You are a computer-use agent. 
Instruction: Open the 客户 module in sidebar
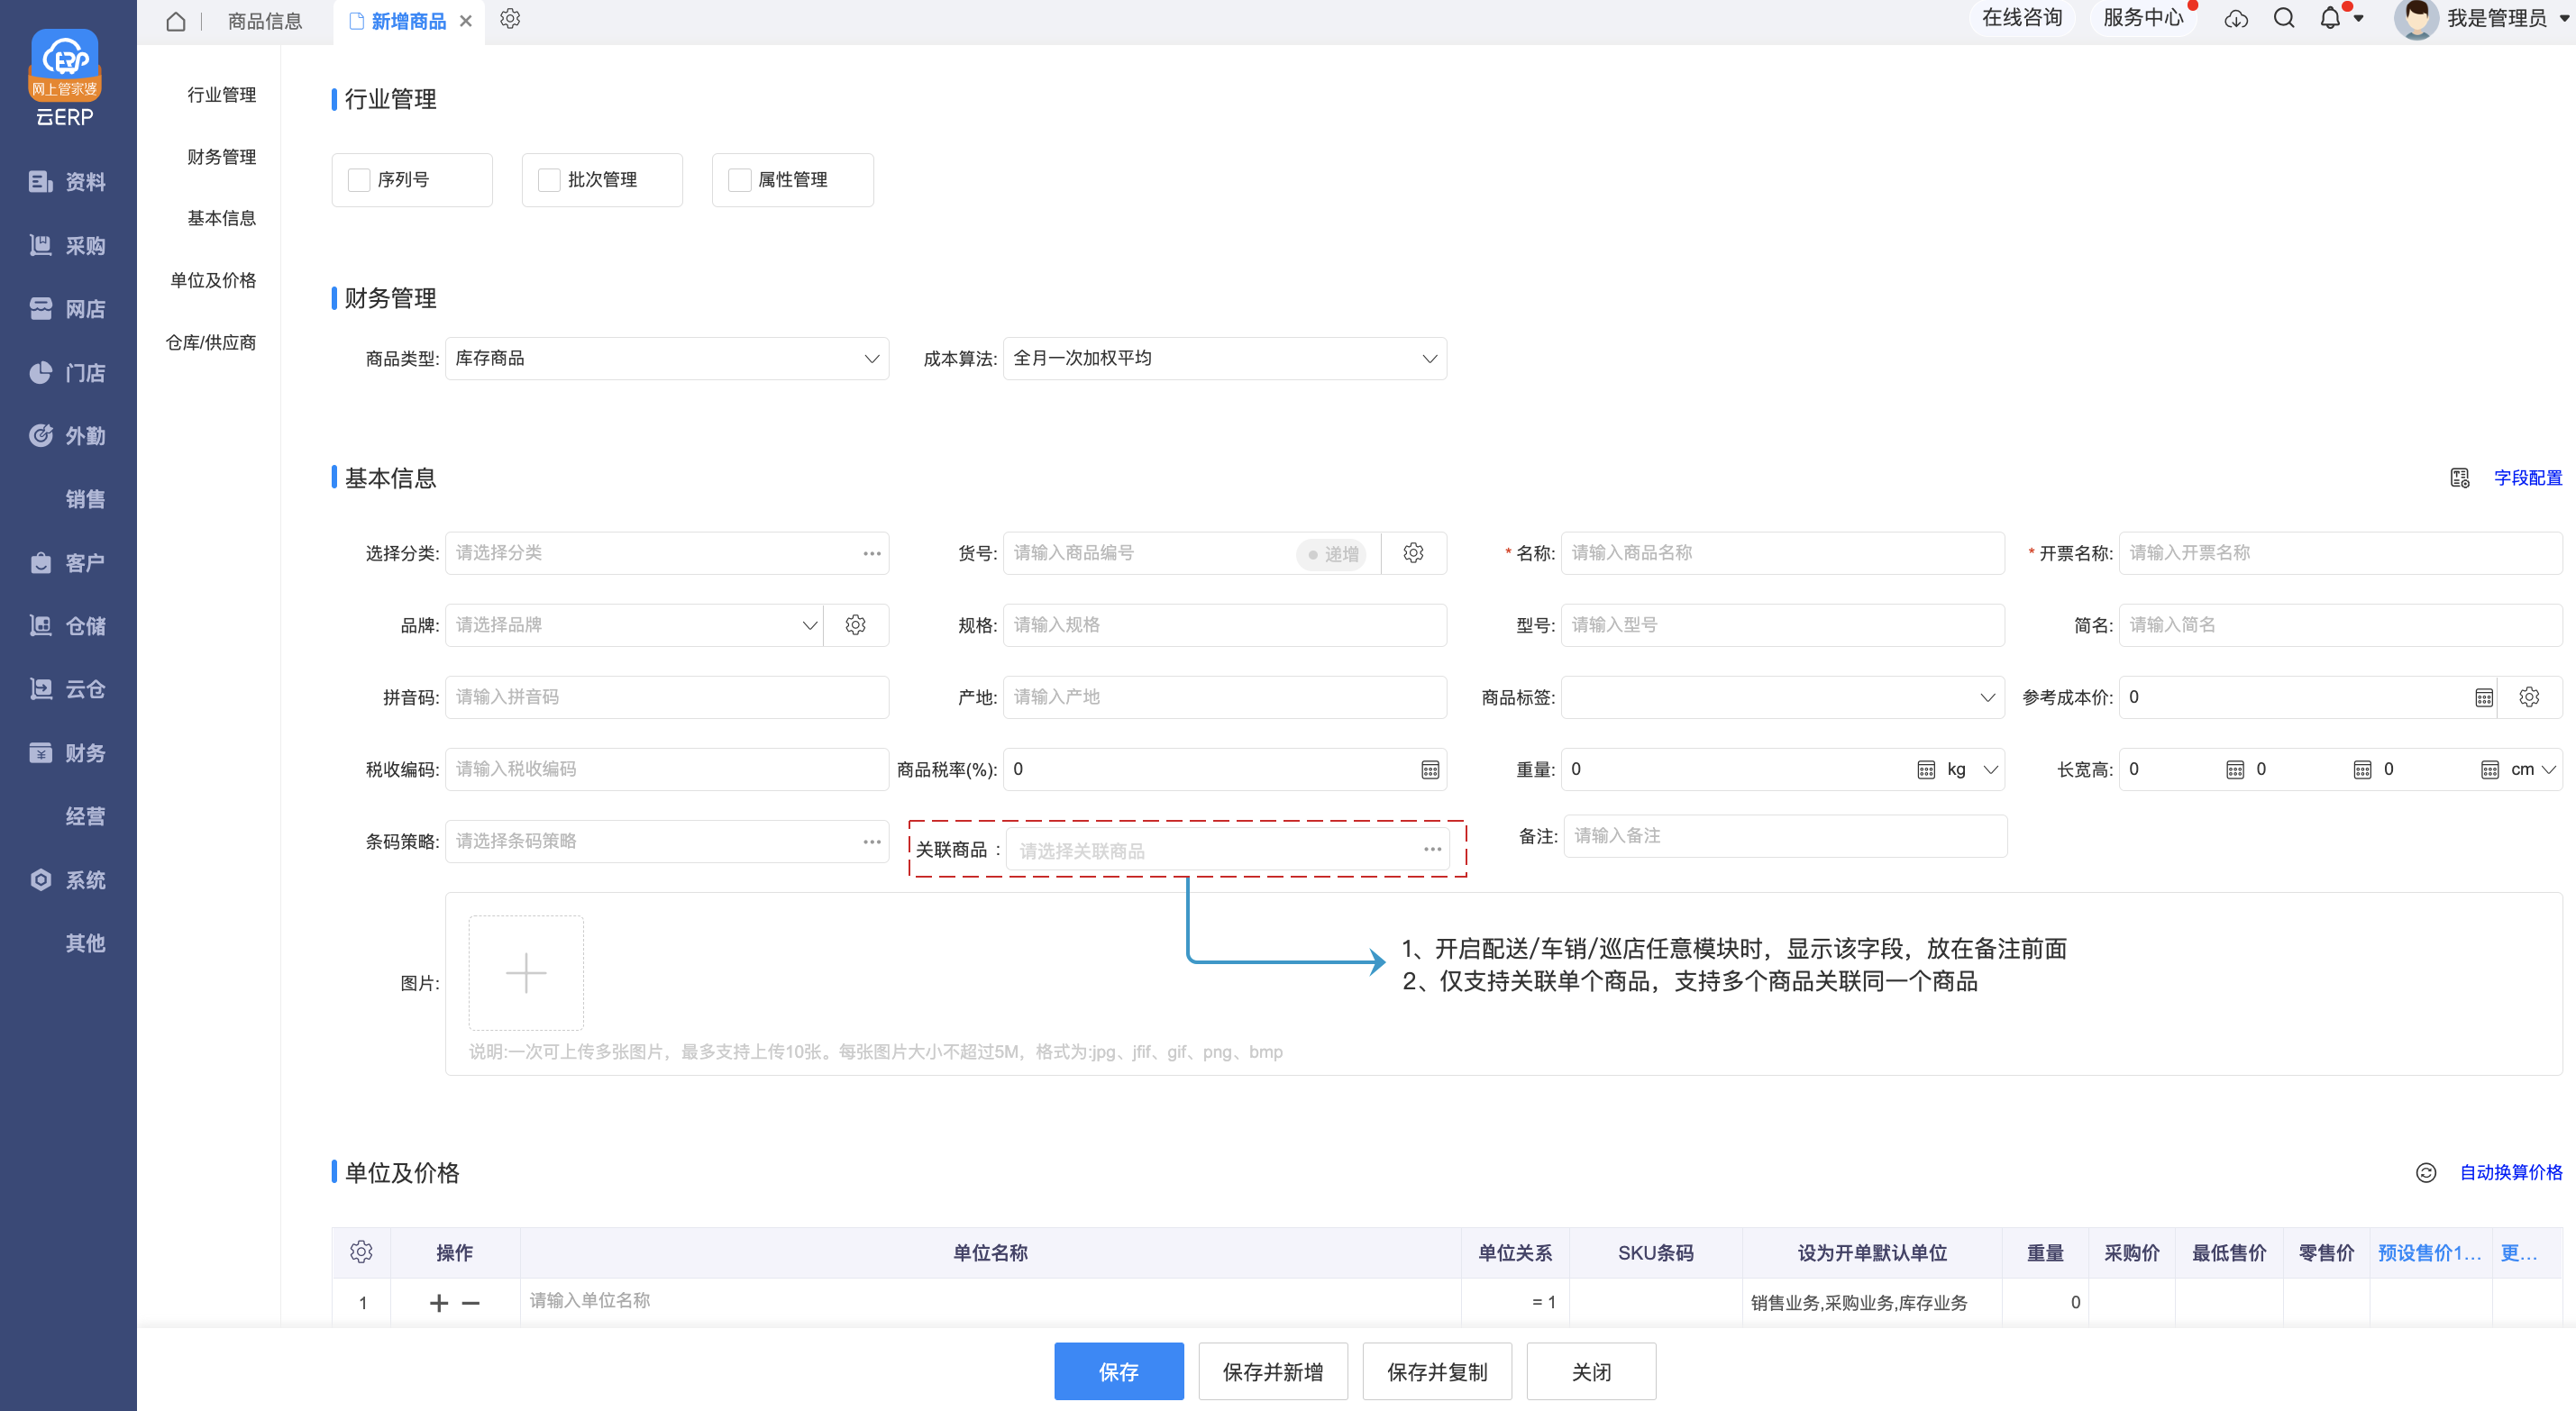tap(68, 563)
